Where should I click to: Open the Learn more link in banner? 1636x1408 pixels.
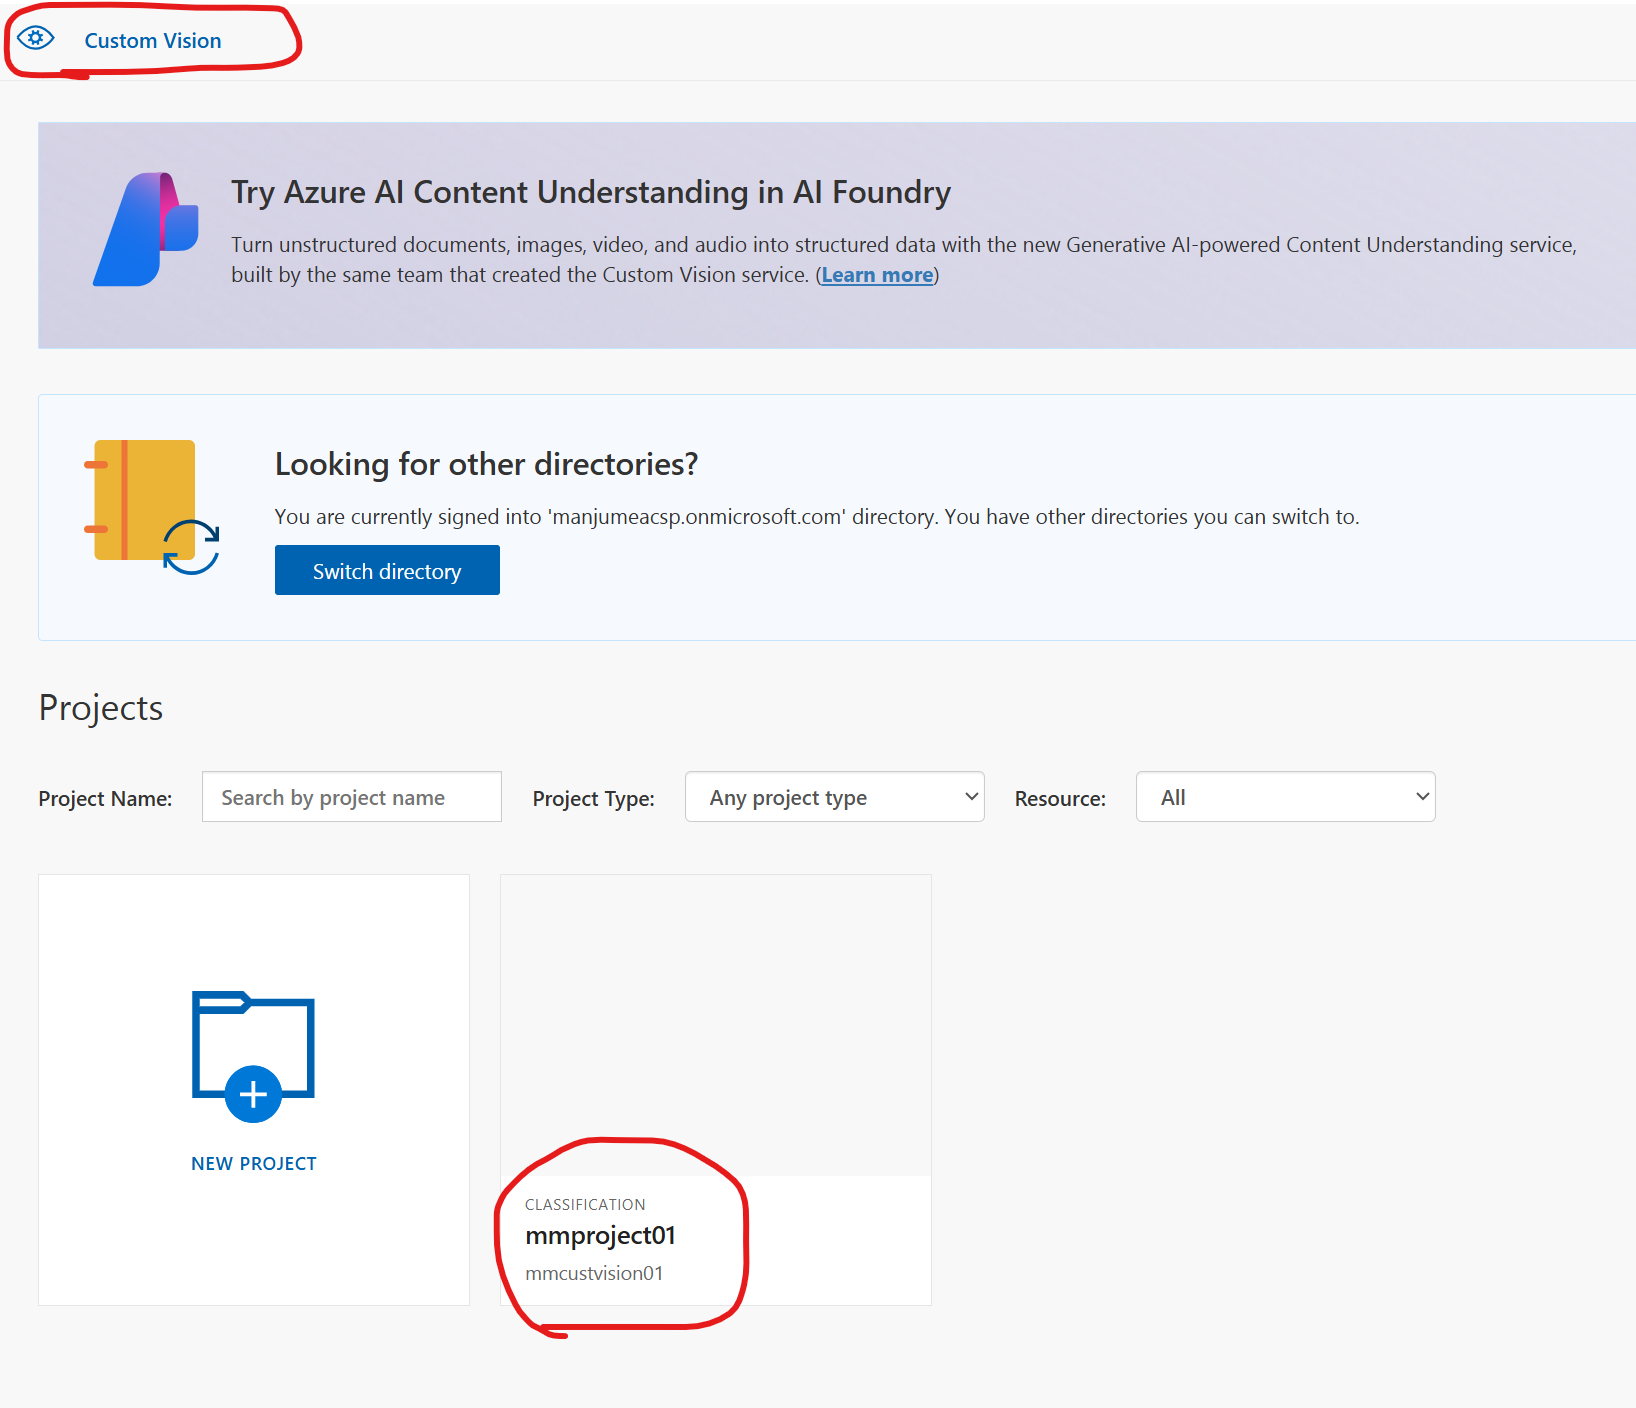[x=877, y=275]
